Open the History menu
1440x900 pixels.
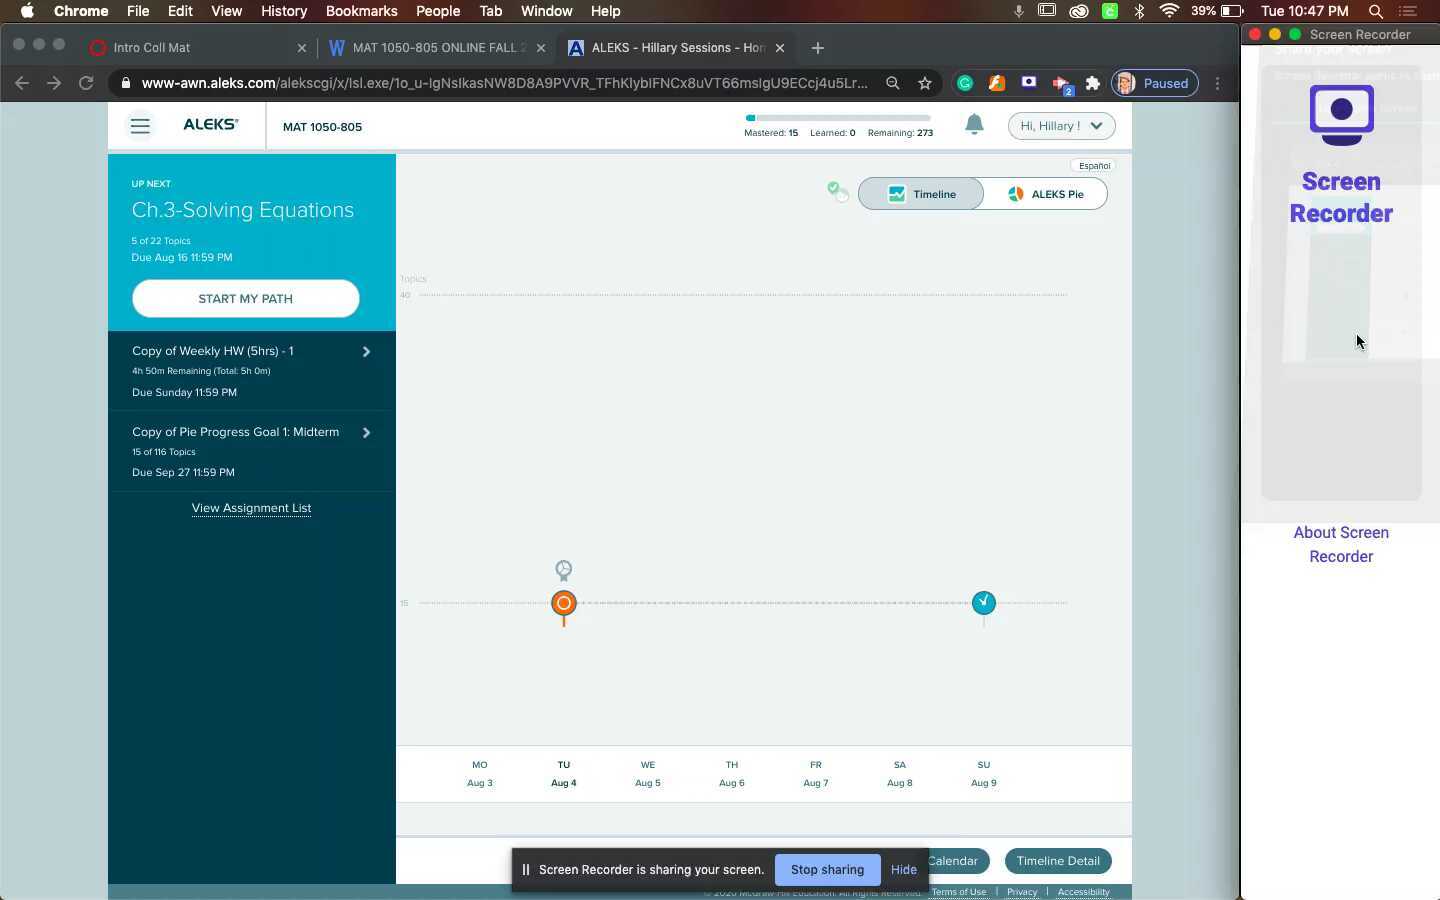click(284, 11)
